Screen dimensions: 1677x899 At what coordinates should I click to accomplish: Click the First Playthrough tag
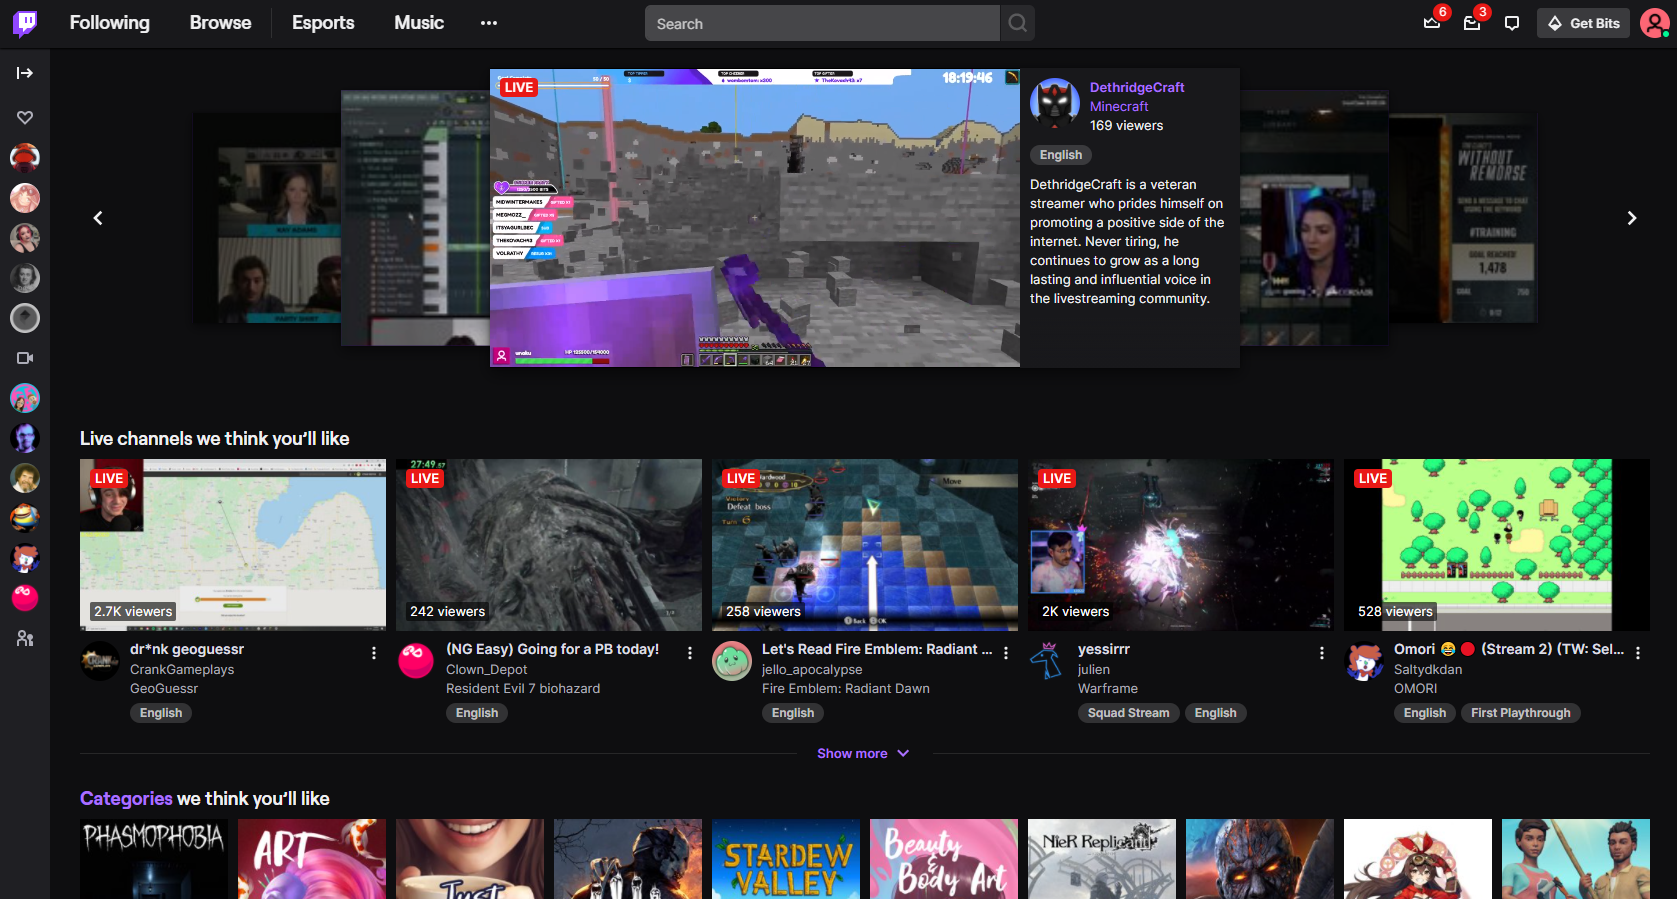[1521, 713]
